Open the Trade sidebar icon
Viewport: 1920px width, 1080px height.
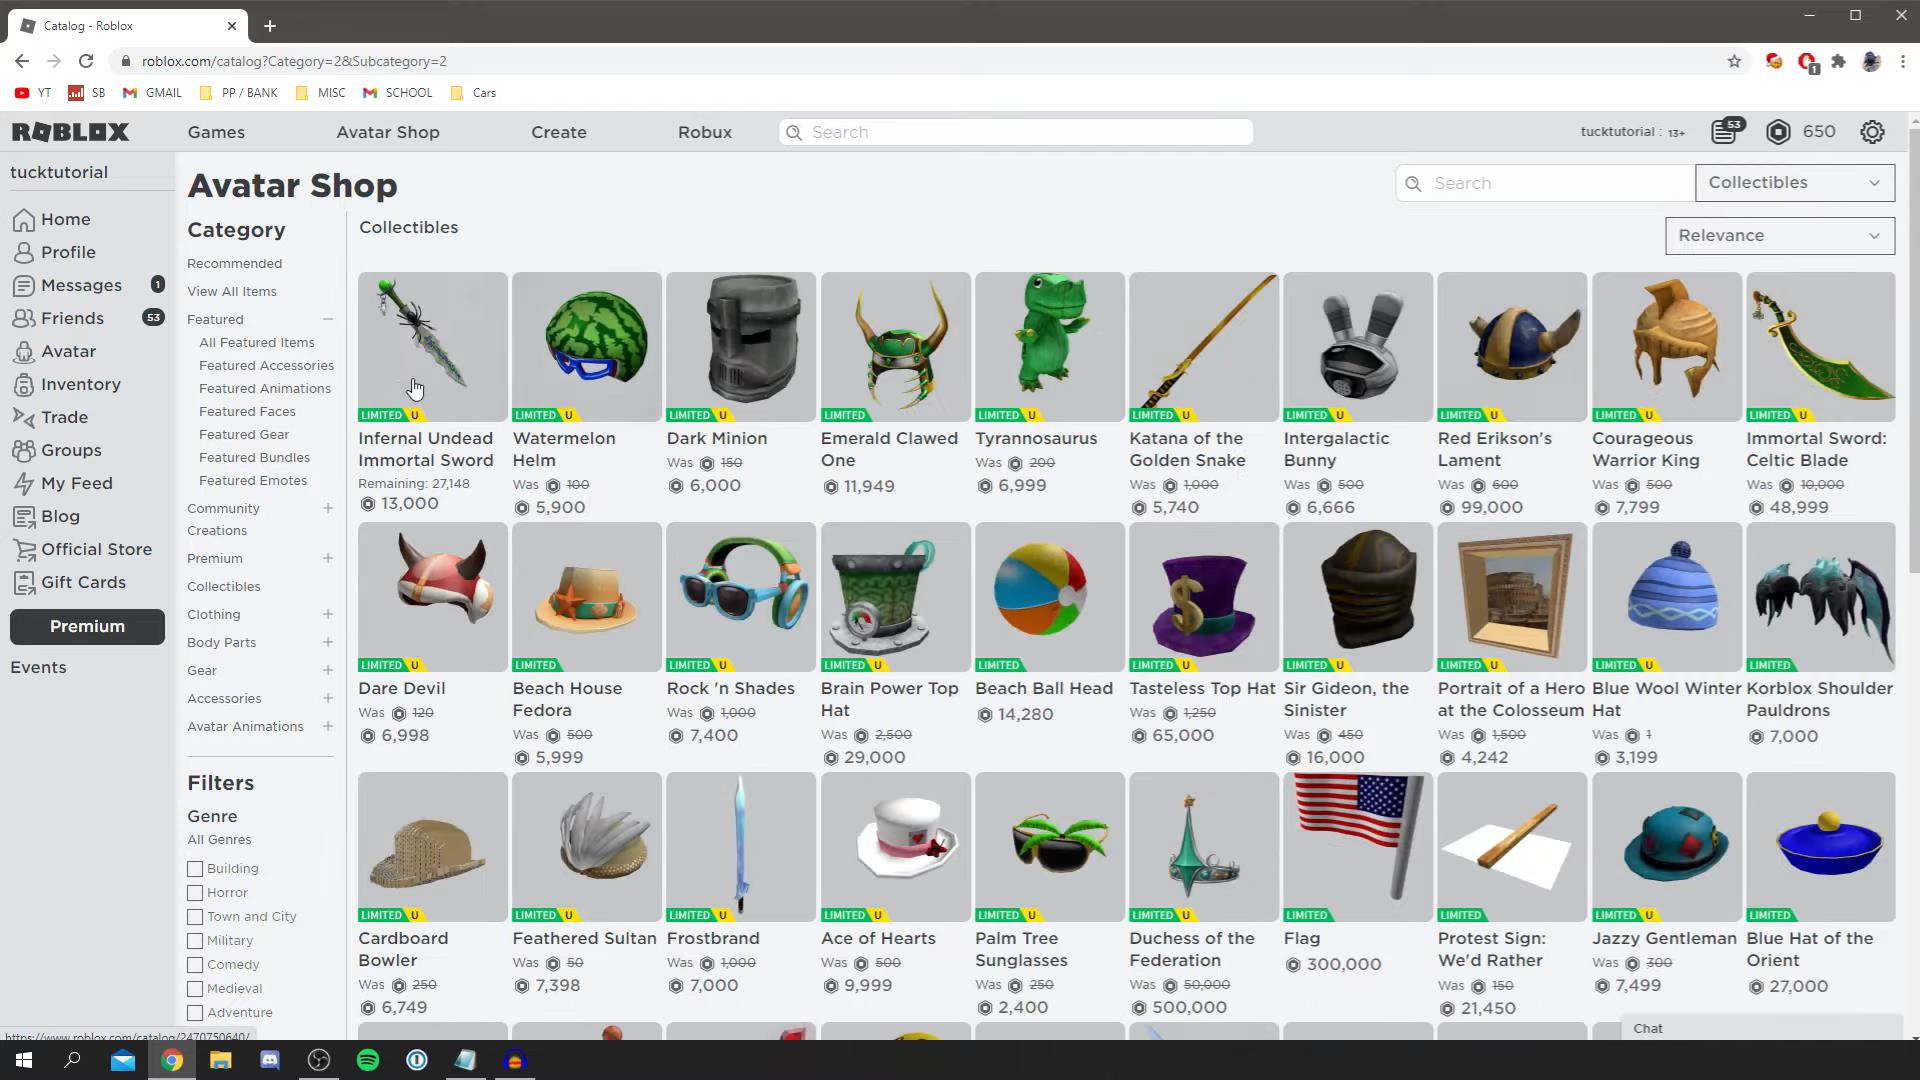click(24, 418)
